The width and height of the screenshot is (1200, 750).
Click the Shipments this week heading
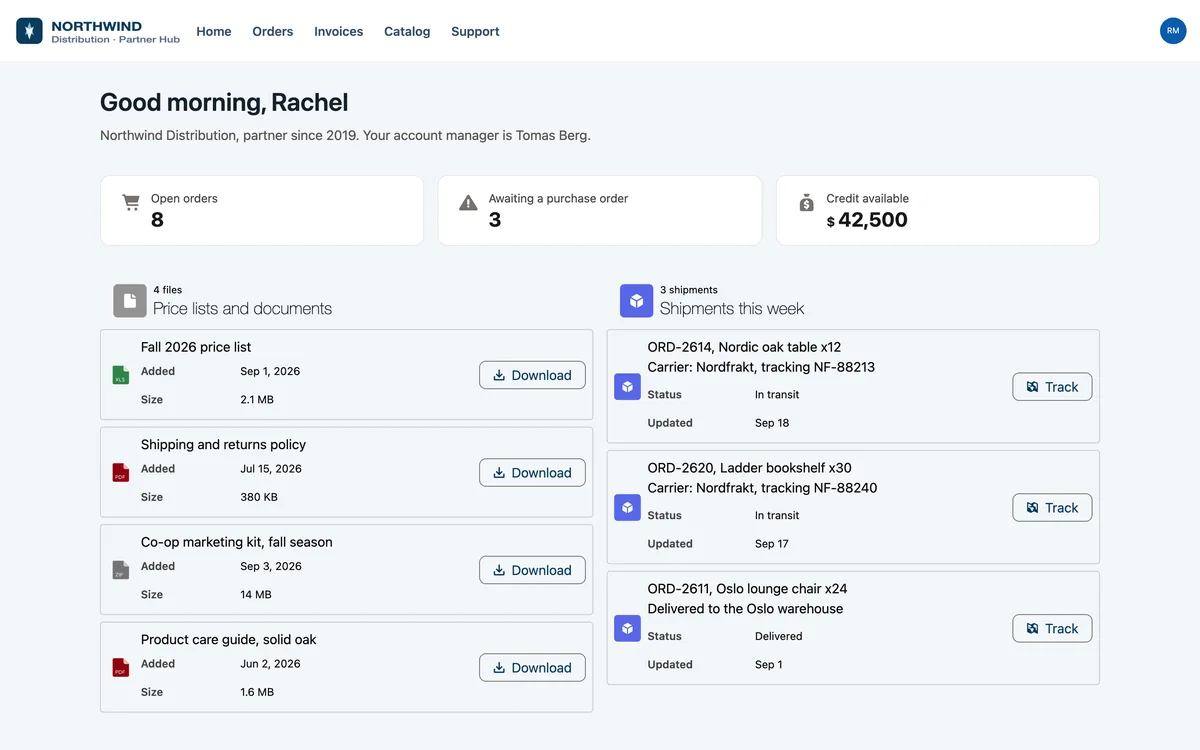point(732,308)
